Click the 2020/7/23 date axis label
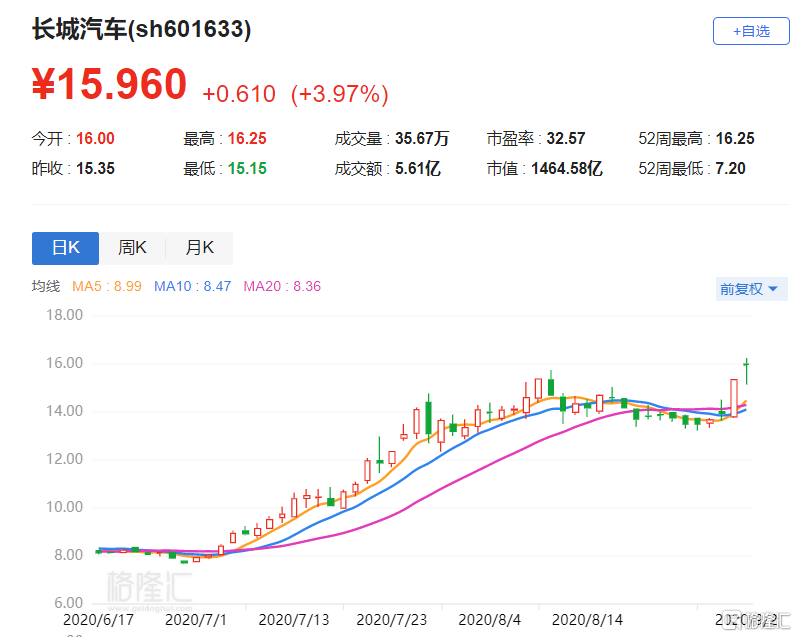The image size is (797, 637). pos(391,620)
